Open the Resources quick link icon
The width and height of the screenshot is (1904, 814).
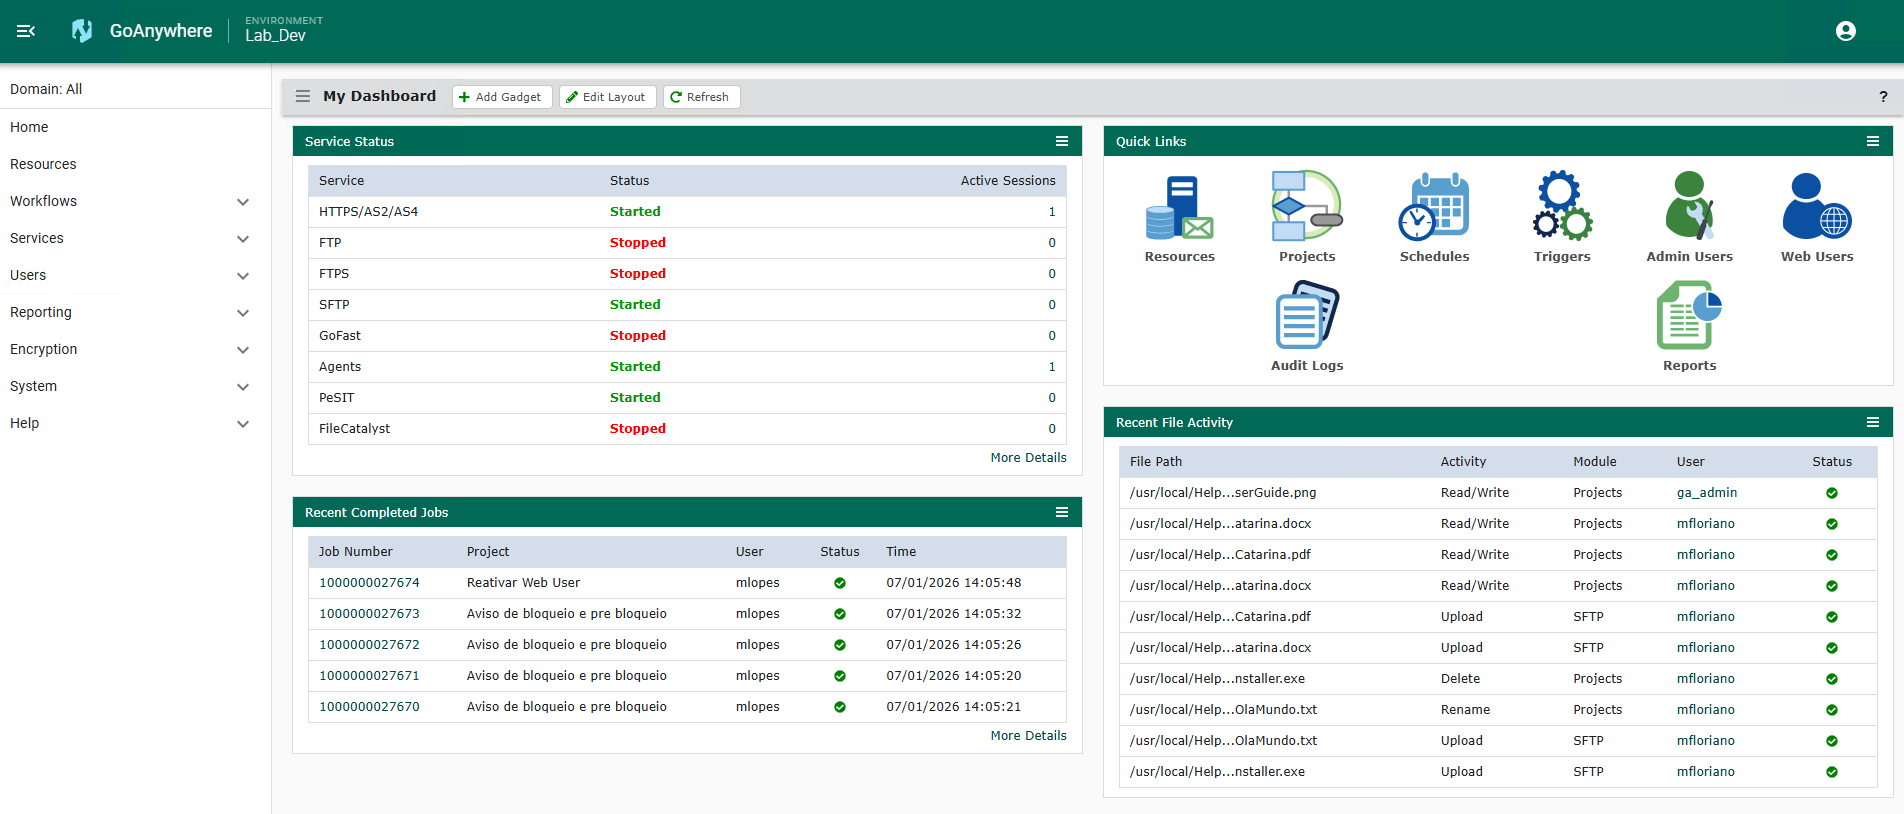(1179, 208)
